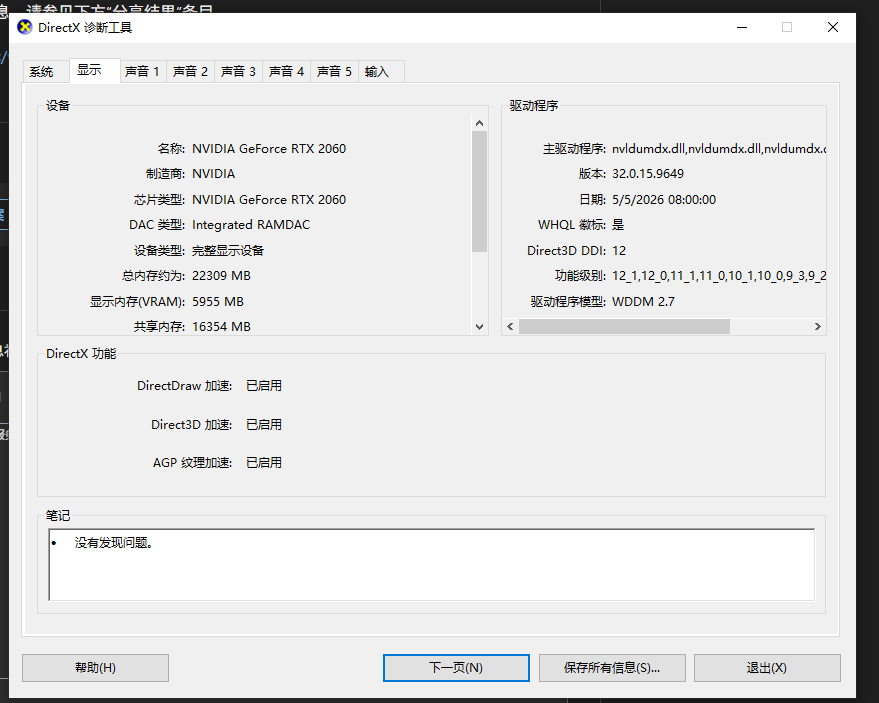
Task: Click the DirectX title bar icon
Action: click(25, 27)
